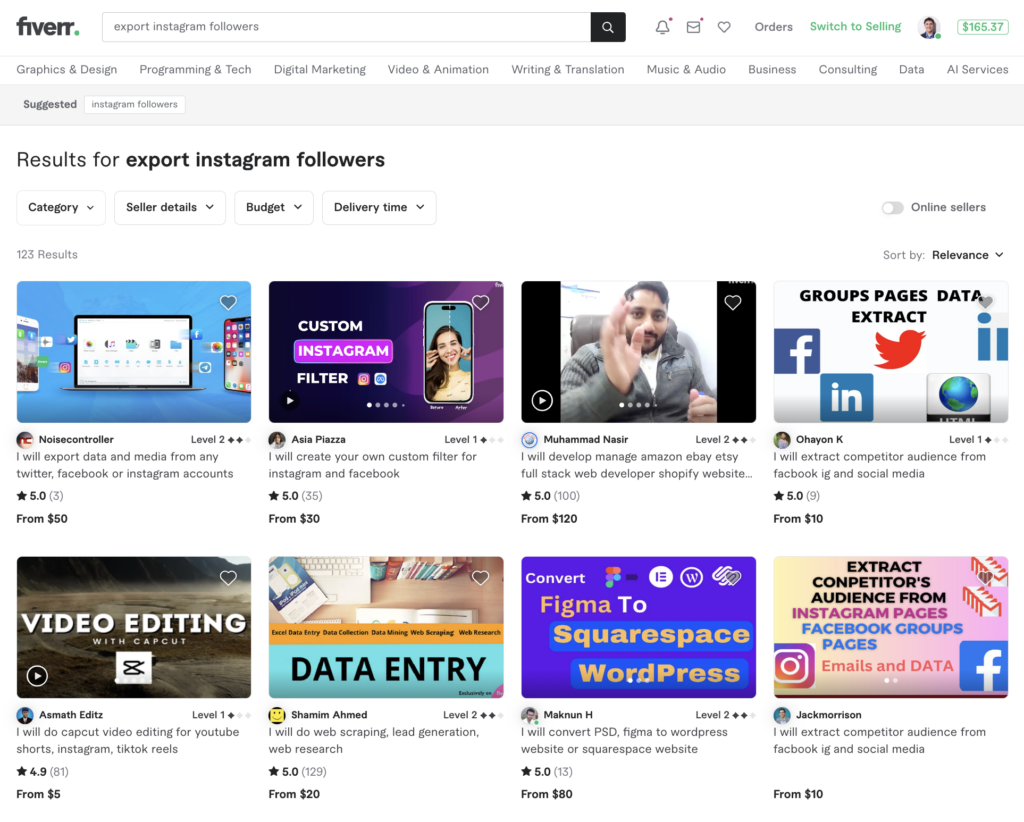Click the Fiverr logo
This screenshot has height=822, width=1024.
tap(47, 27)
